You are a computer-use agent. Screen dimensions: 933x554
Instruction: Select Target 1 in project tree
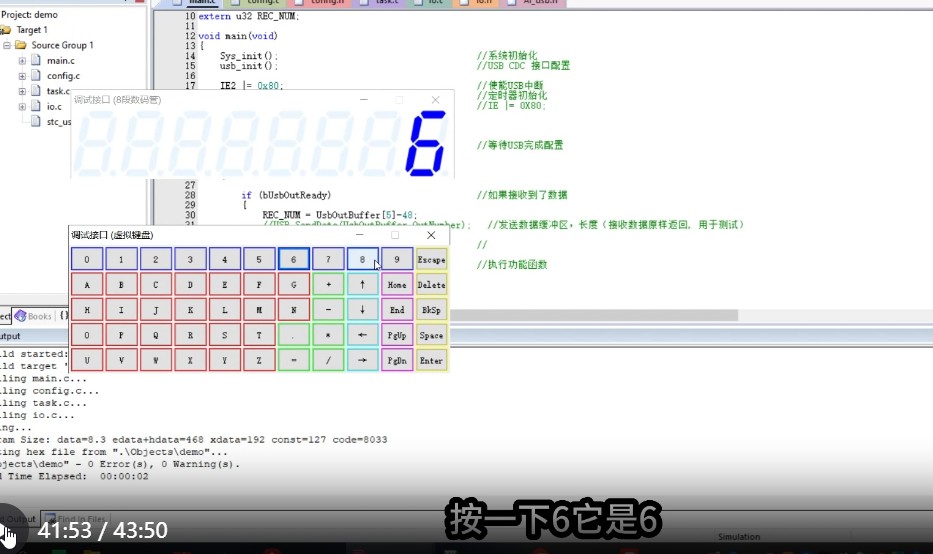point(32,30)
